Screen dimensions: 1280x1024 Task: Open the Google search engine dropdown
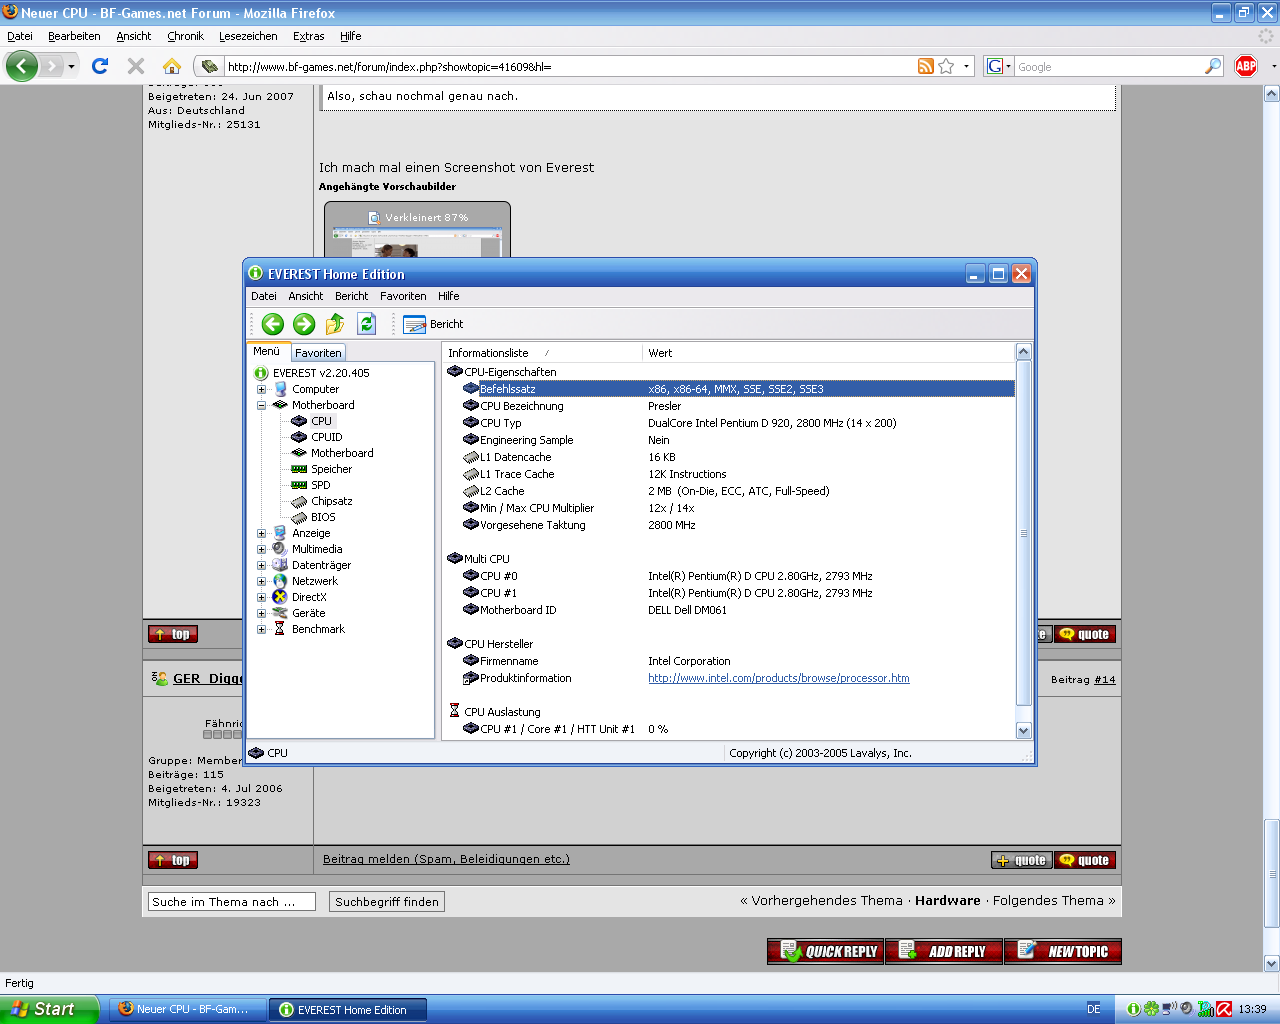pos(1000,66)
